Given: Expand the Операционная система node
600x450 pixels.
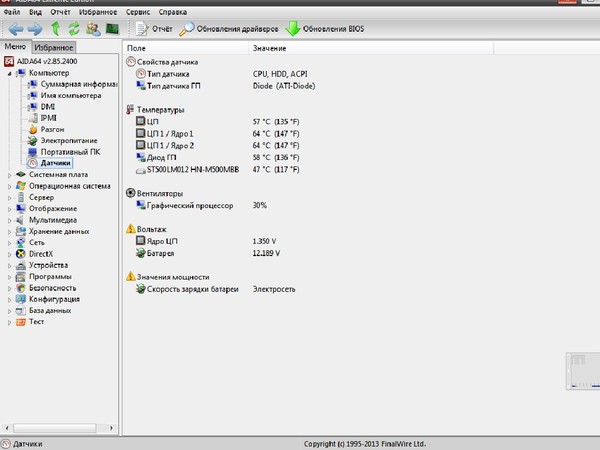Looking at the screenshot, I should 10,186.
